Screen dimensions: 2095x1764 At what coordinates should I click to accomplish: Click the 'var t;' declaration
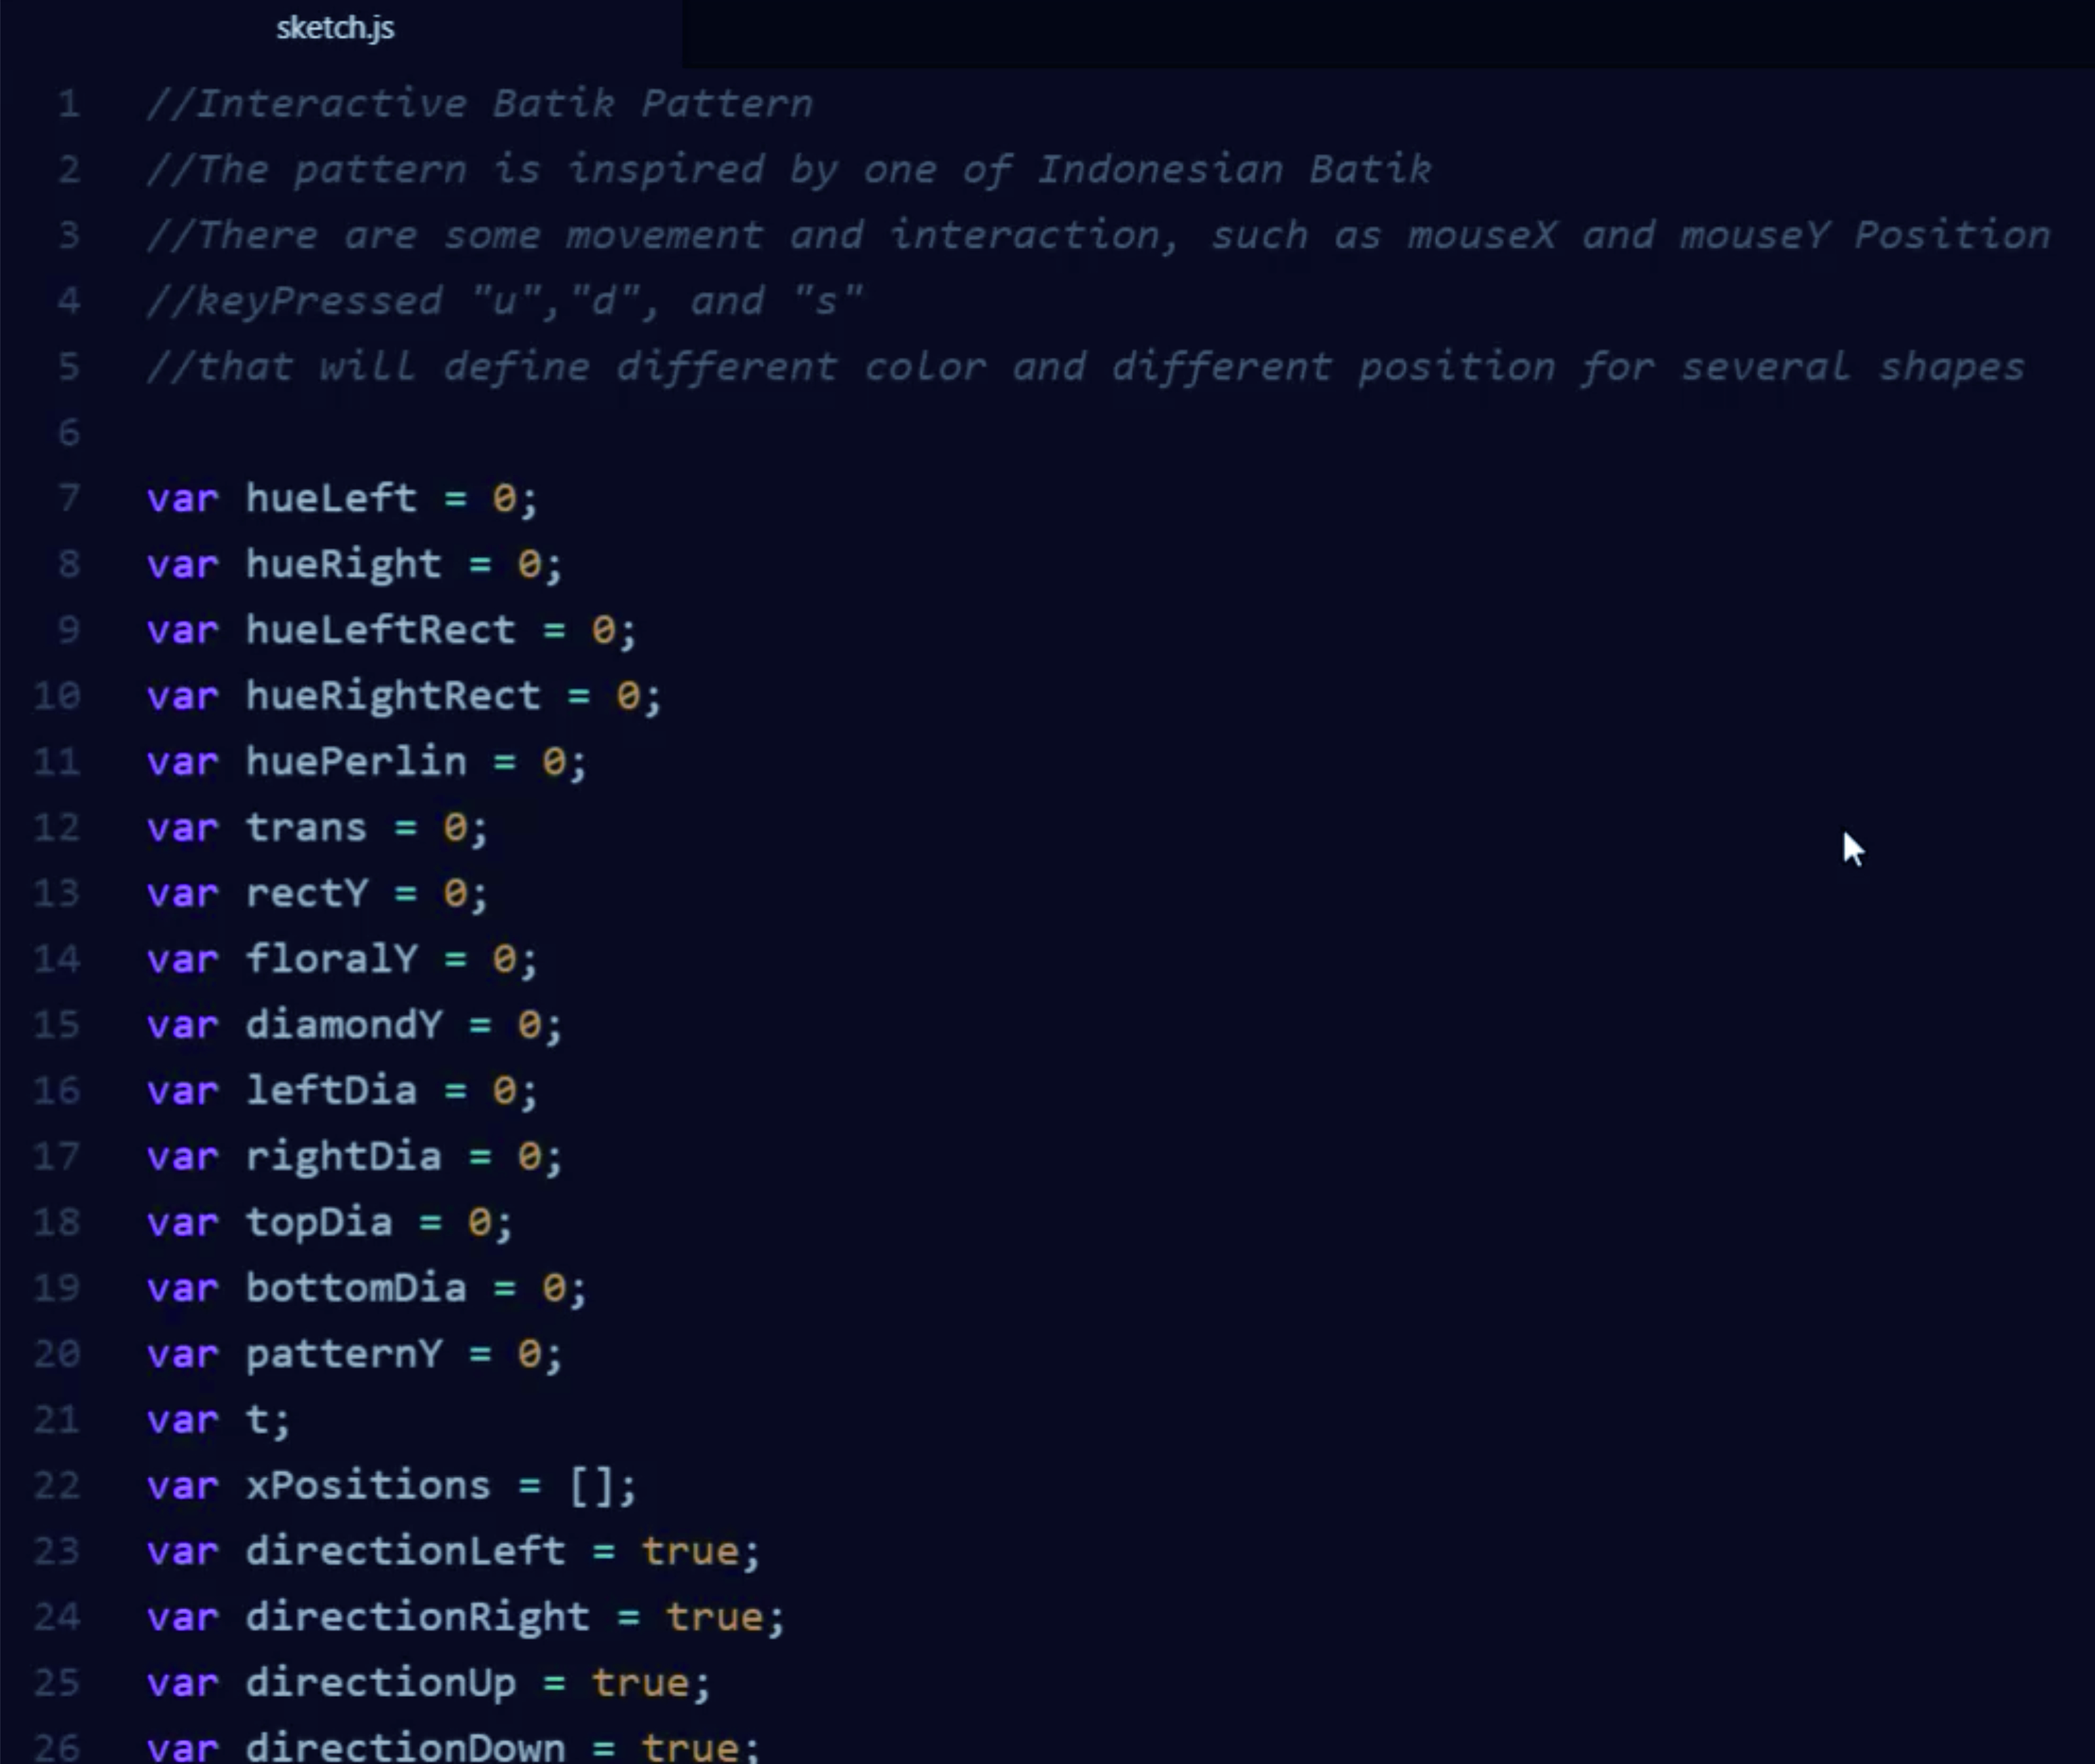[218, 1420]
